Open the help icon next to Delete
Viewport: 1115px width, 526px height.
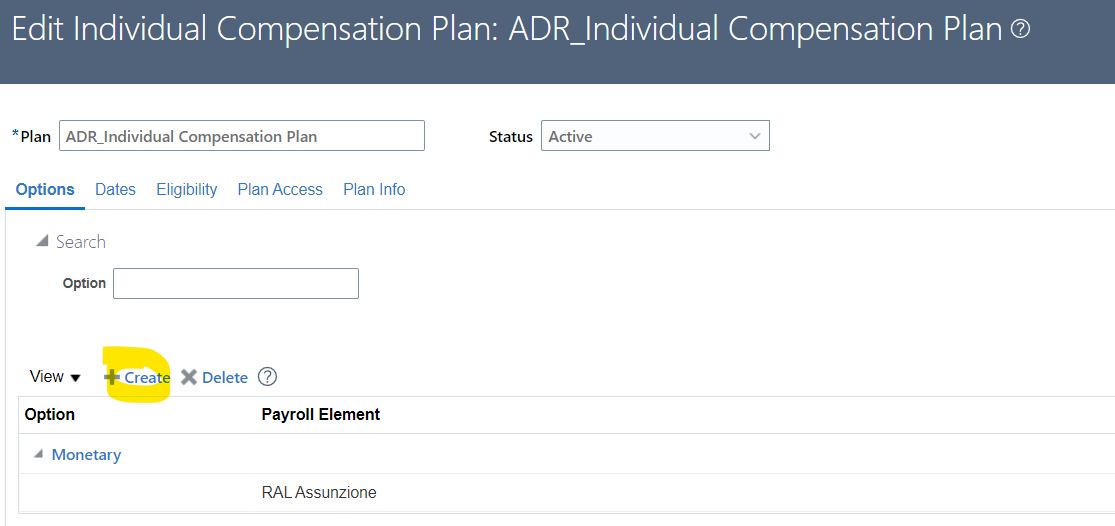click(x=267, y=377)
